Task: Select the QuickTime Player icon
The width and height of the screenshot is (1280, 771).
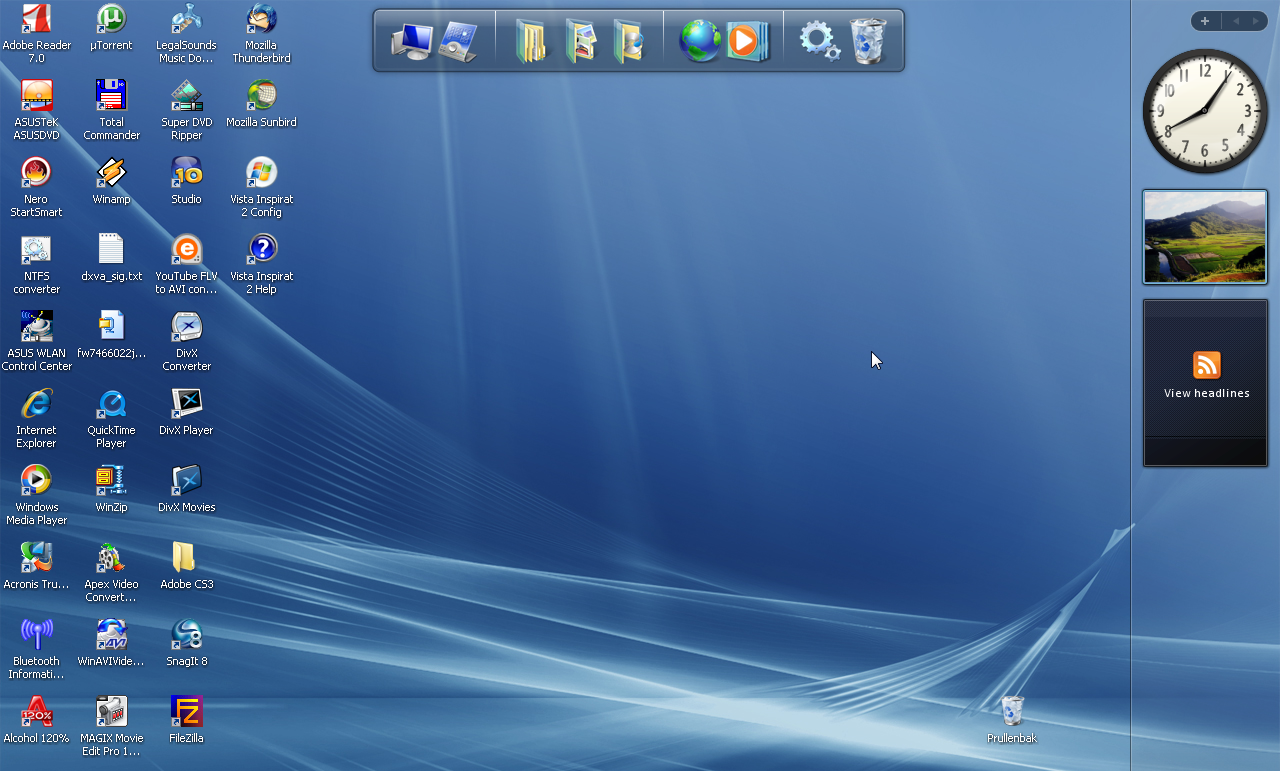Action: [111, 405]
